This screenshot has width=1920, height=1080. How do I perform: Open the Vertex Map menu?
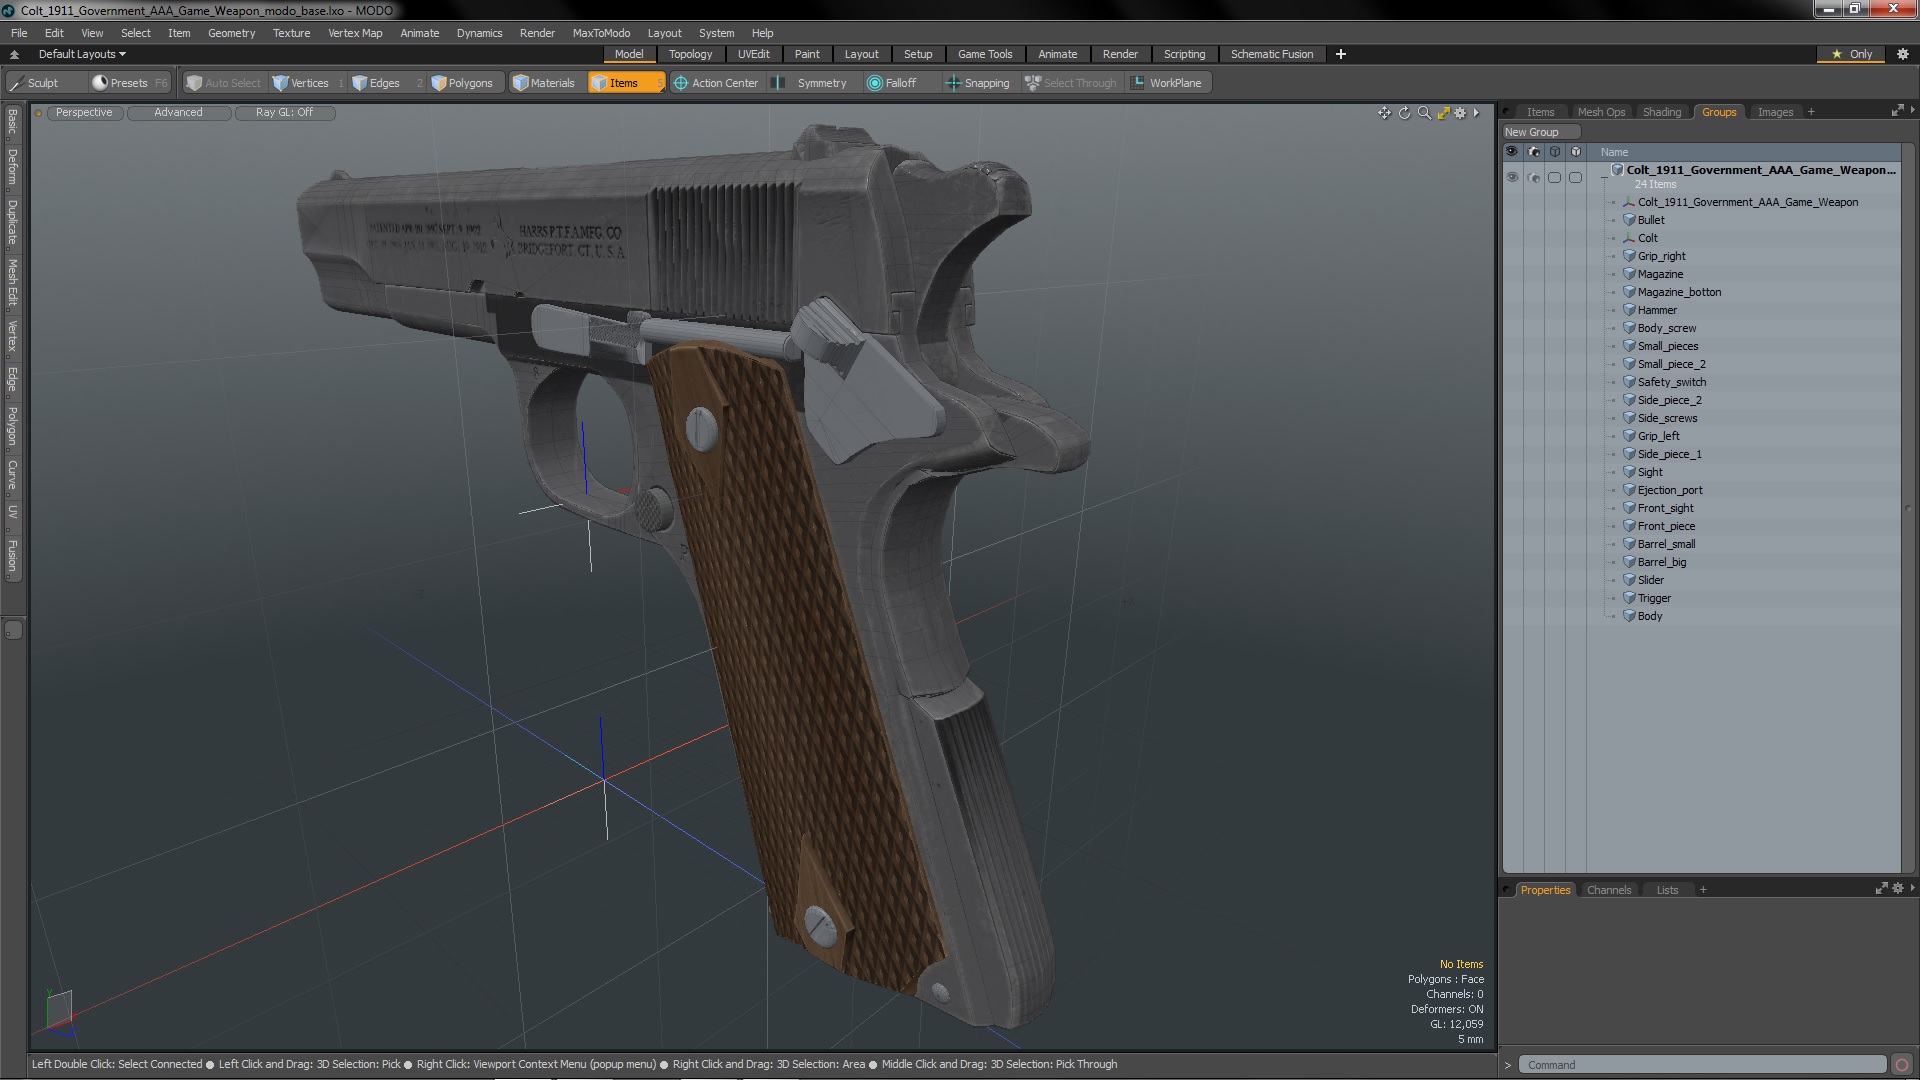click(355, 33)
